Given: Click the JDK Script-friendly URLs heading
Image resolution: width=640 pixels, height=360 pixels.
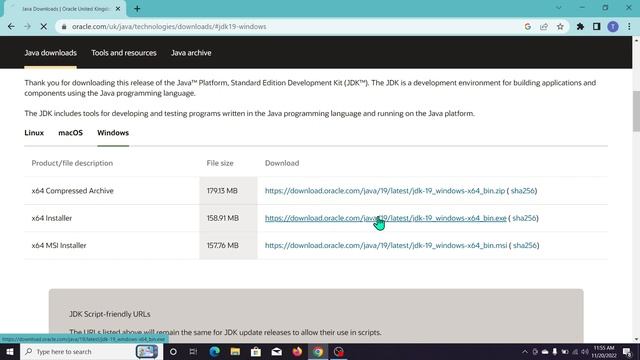Looking at the screenshot, I should point(110,314).
